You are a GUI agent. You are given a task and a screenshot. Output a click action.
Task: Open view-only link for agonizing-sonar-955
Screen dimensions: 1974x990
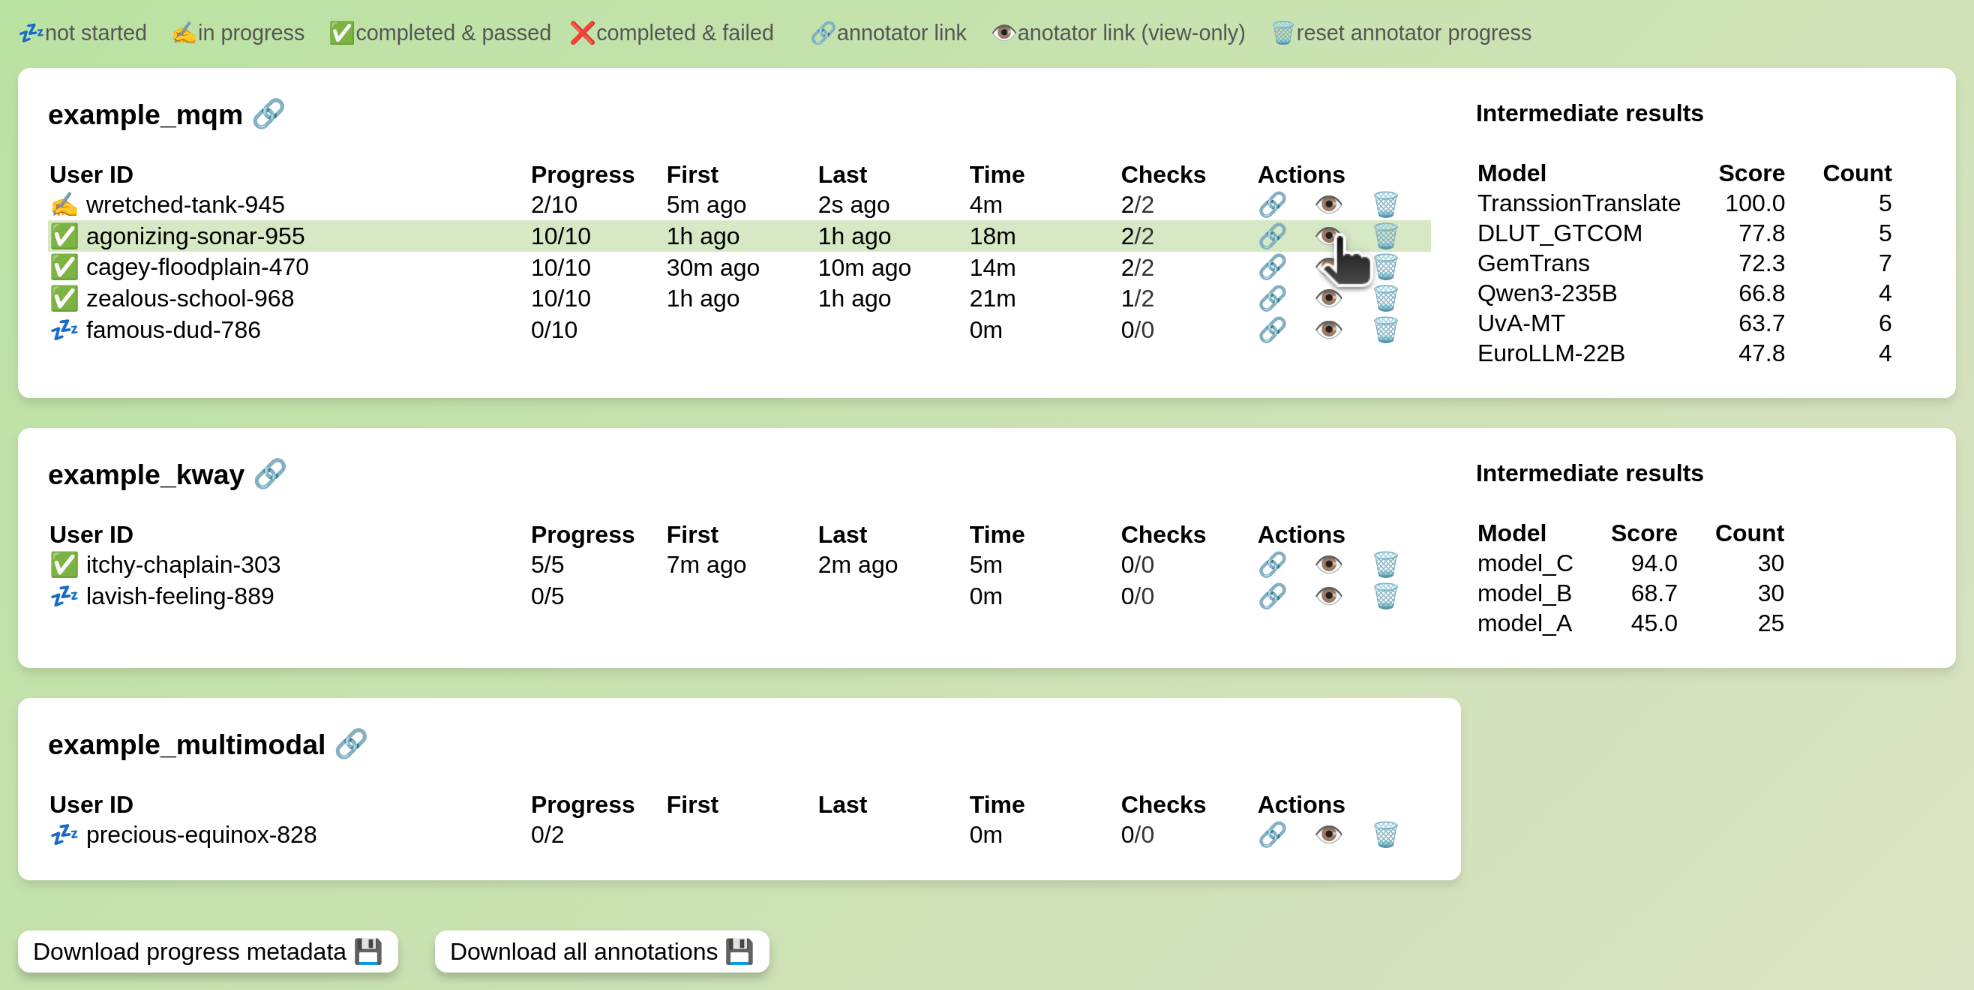pyautogui.click(x=1329, y=236)
